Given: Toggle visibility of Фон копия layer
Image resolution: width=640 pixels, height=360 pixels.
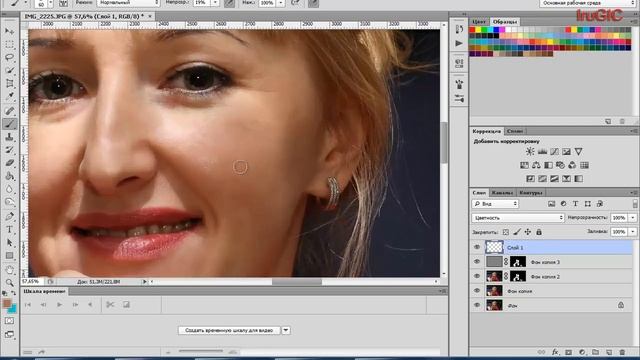Looking at the screenshot, I should click(477, 291).
